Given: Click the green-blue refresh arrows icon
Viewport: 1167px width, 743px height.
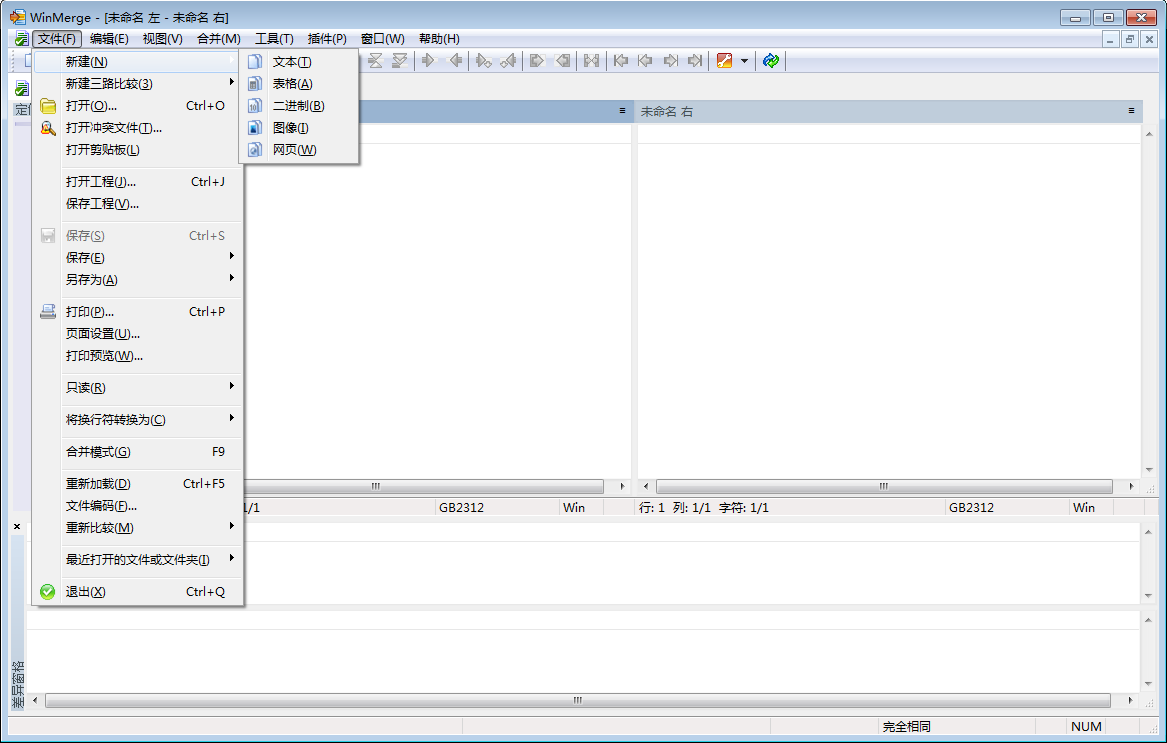Looking at the screenshot, I should coord(770,61).
